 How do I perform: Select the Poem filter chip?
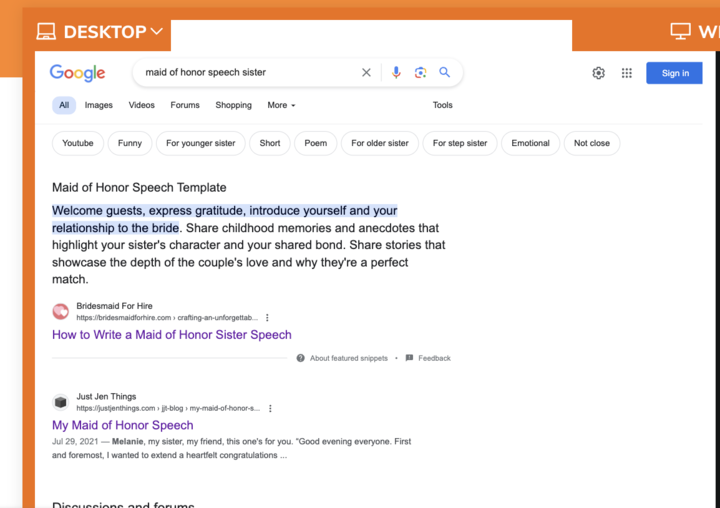(315, 143)
